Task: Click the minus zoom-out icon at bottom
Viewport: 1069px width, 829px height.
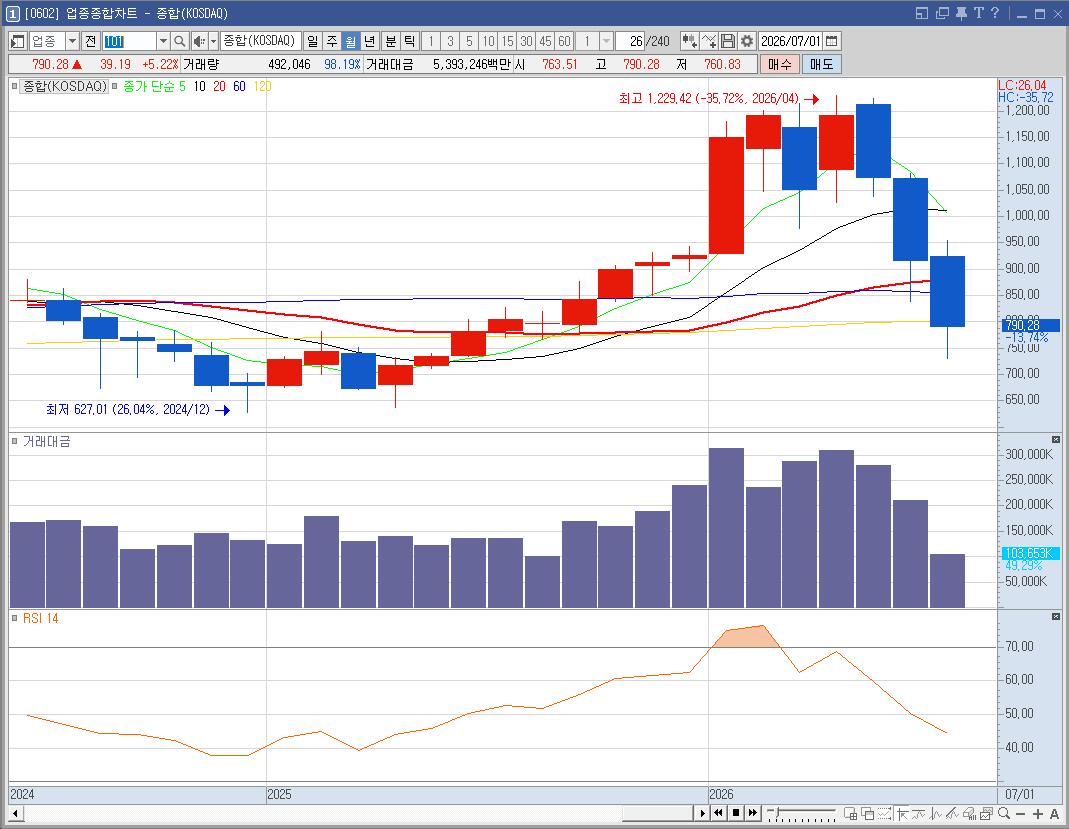Action: 1021,813
